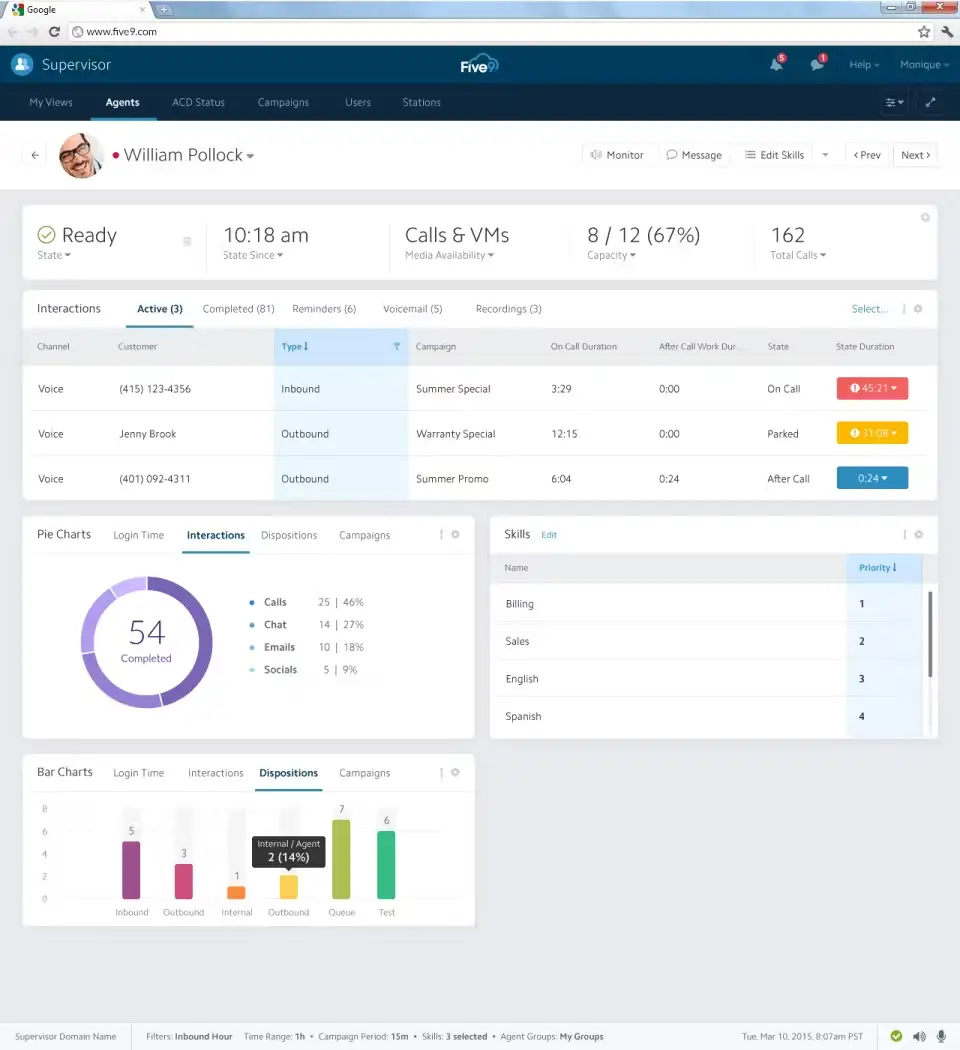
Task: Open the Message icon to contact William Pollock
Action: click(672, 154)
